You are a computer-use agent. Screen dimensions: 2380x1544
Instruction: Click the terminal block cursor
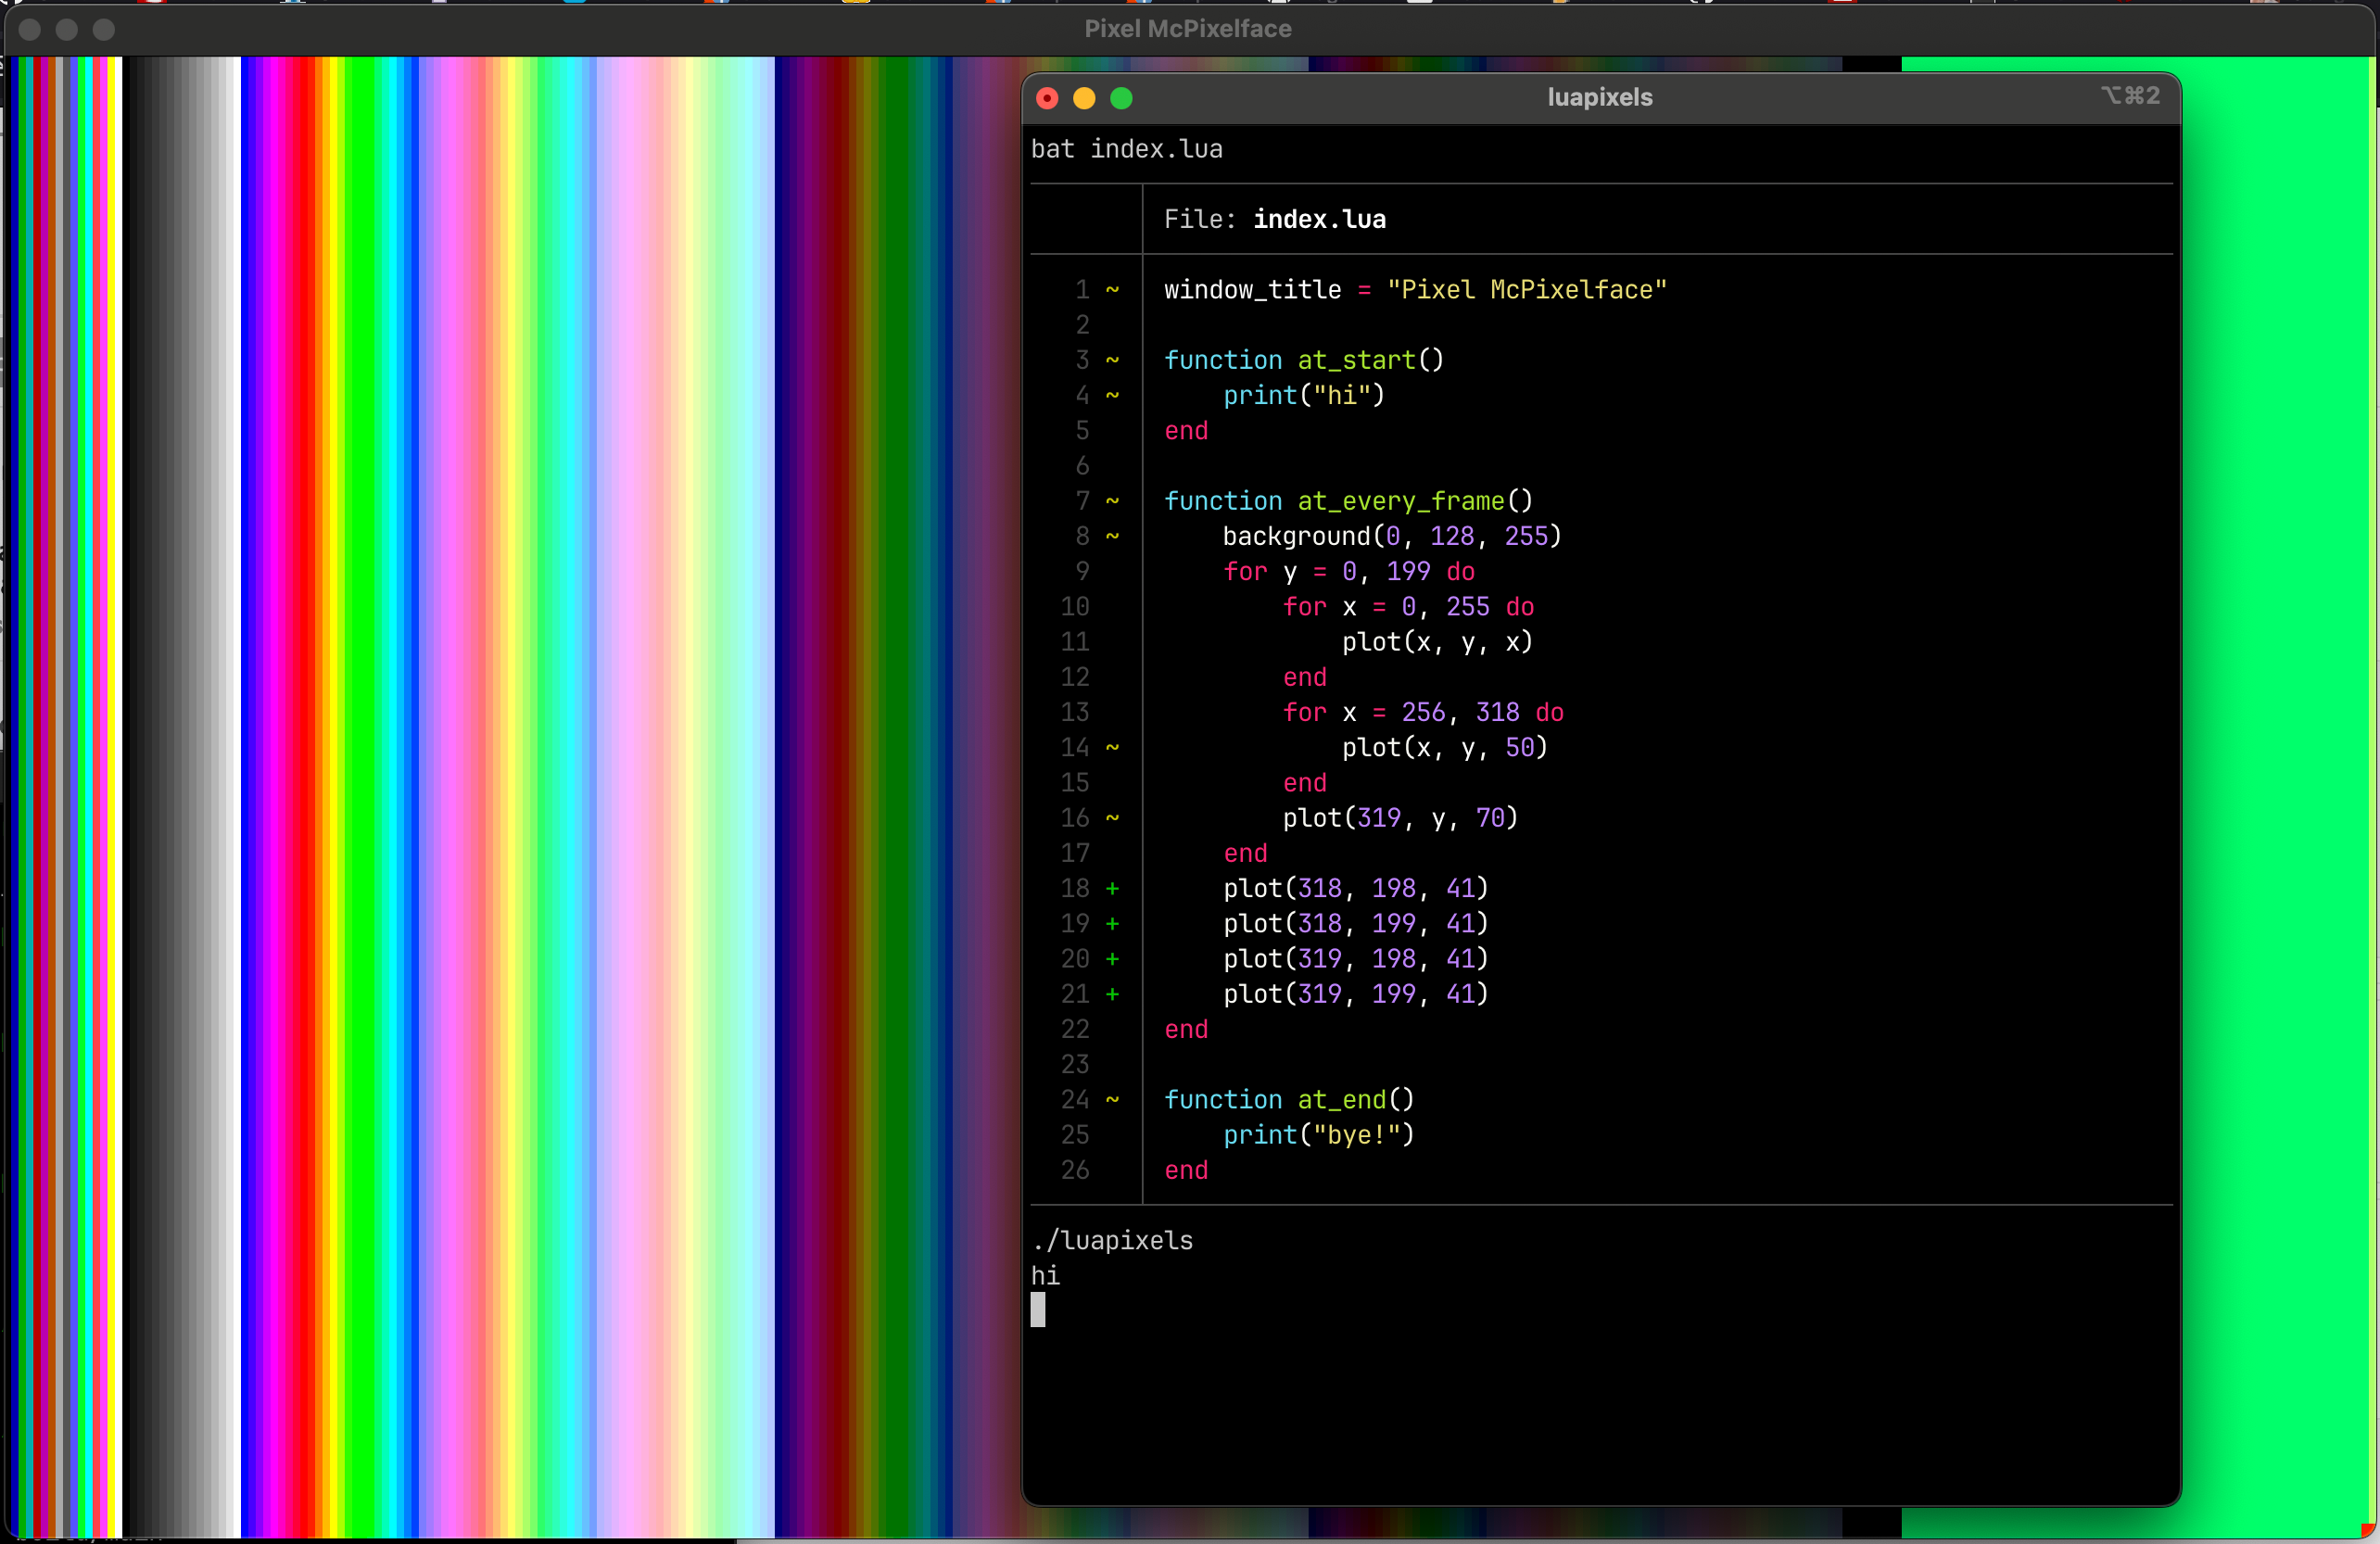coord(1038,1309)
